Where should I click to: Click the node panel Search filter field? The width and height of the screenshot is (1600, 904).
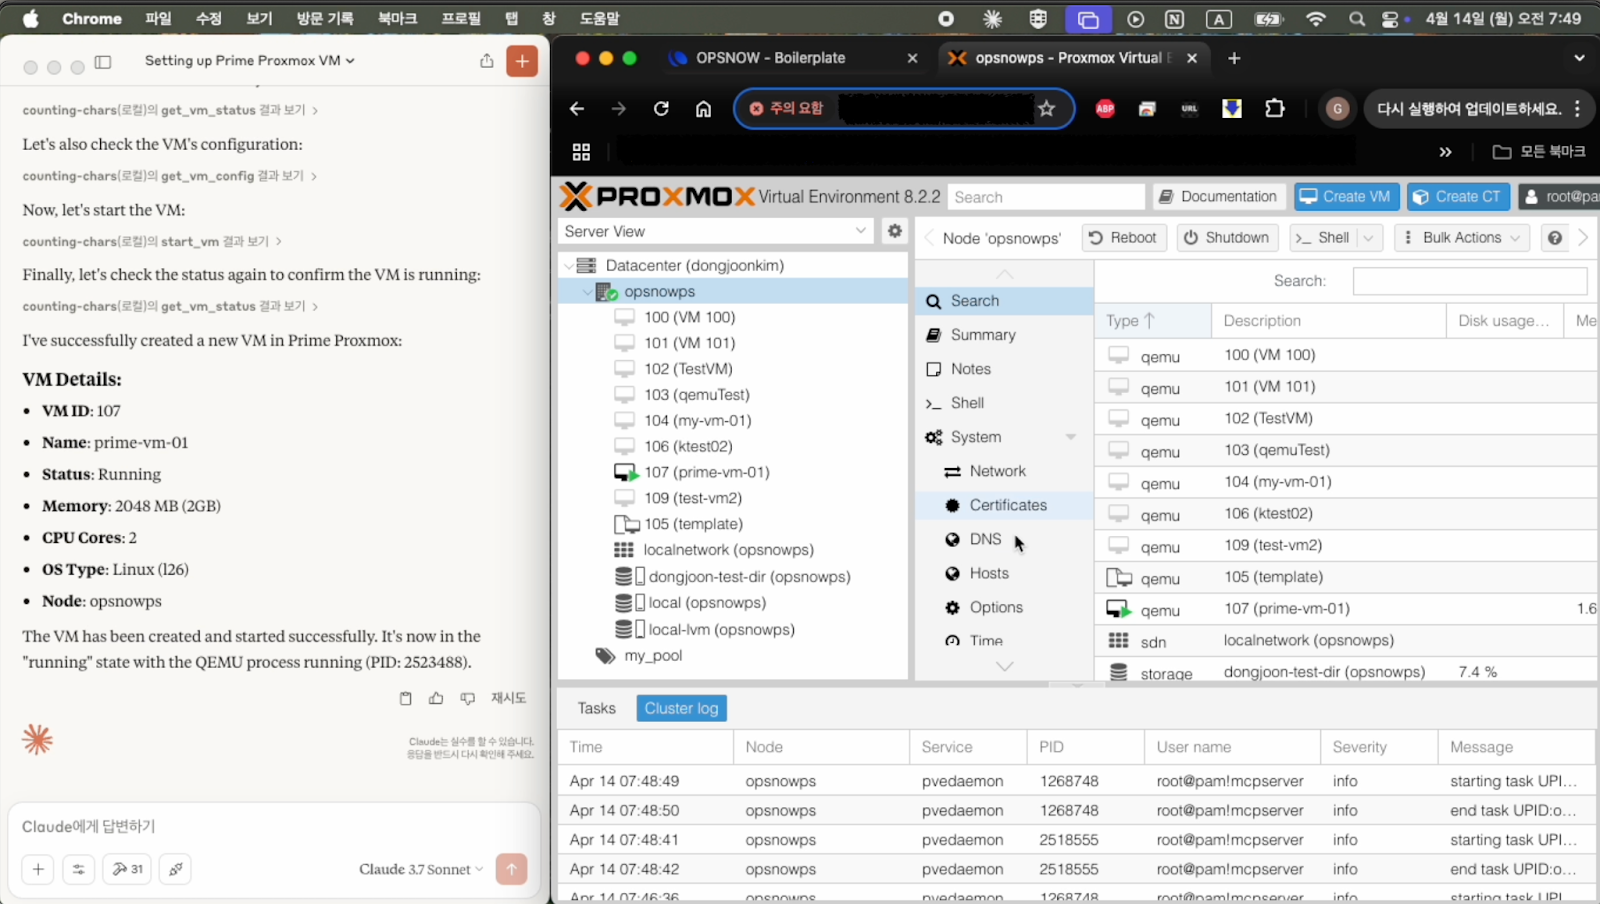point(1469,281)
